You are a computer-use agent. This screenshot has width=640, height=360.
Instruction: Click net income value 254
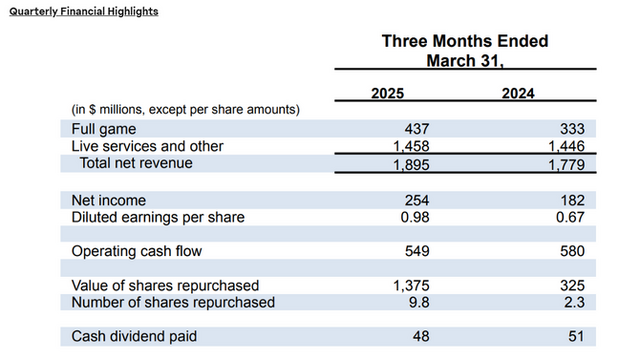417,200
